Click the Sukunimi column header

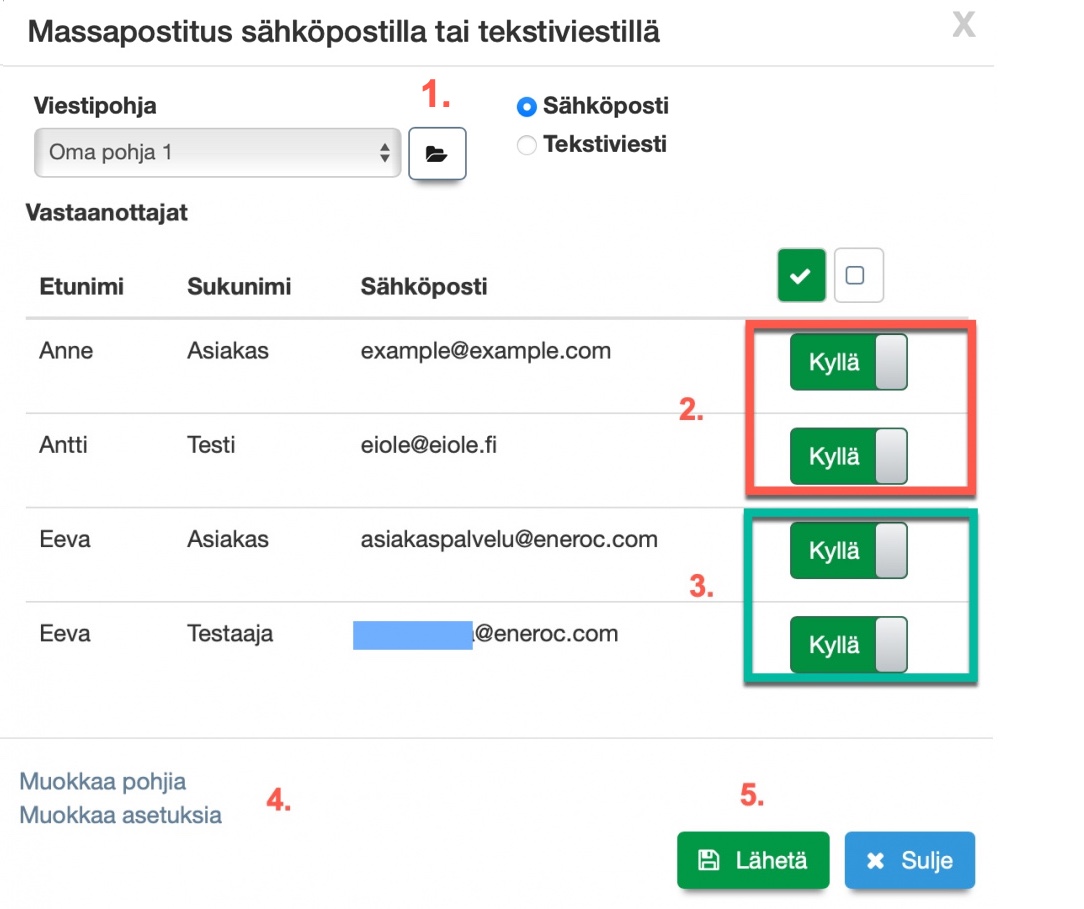click(239, 287)
